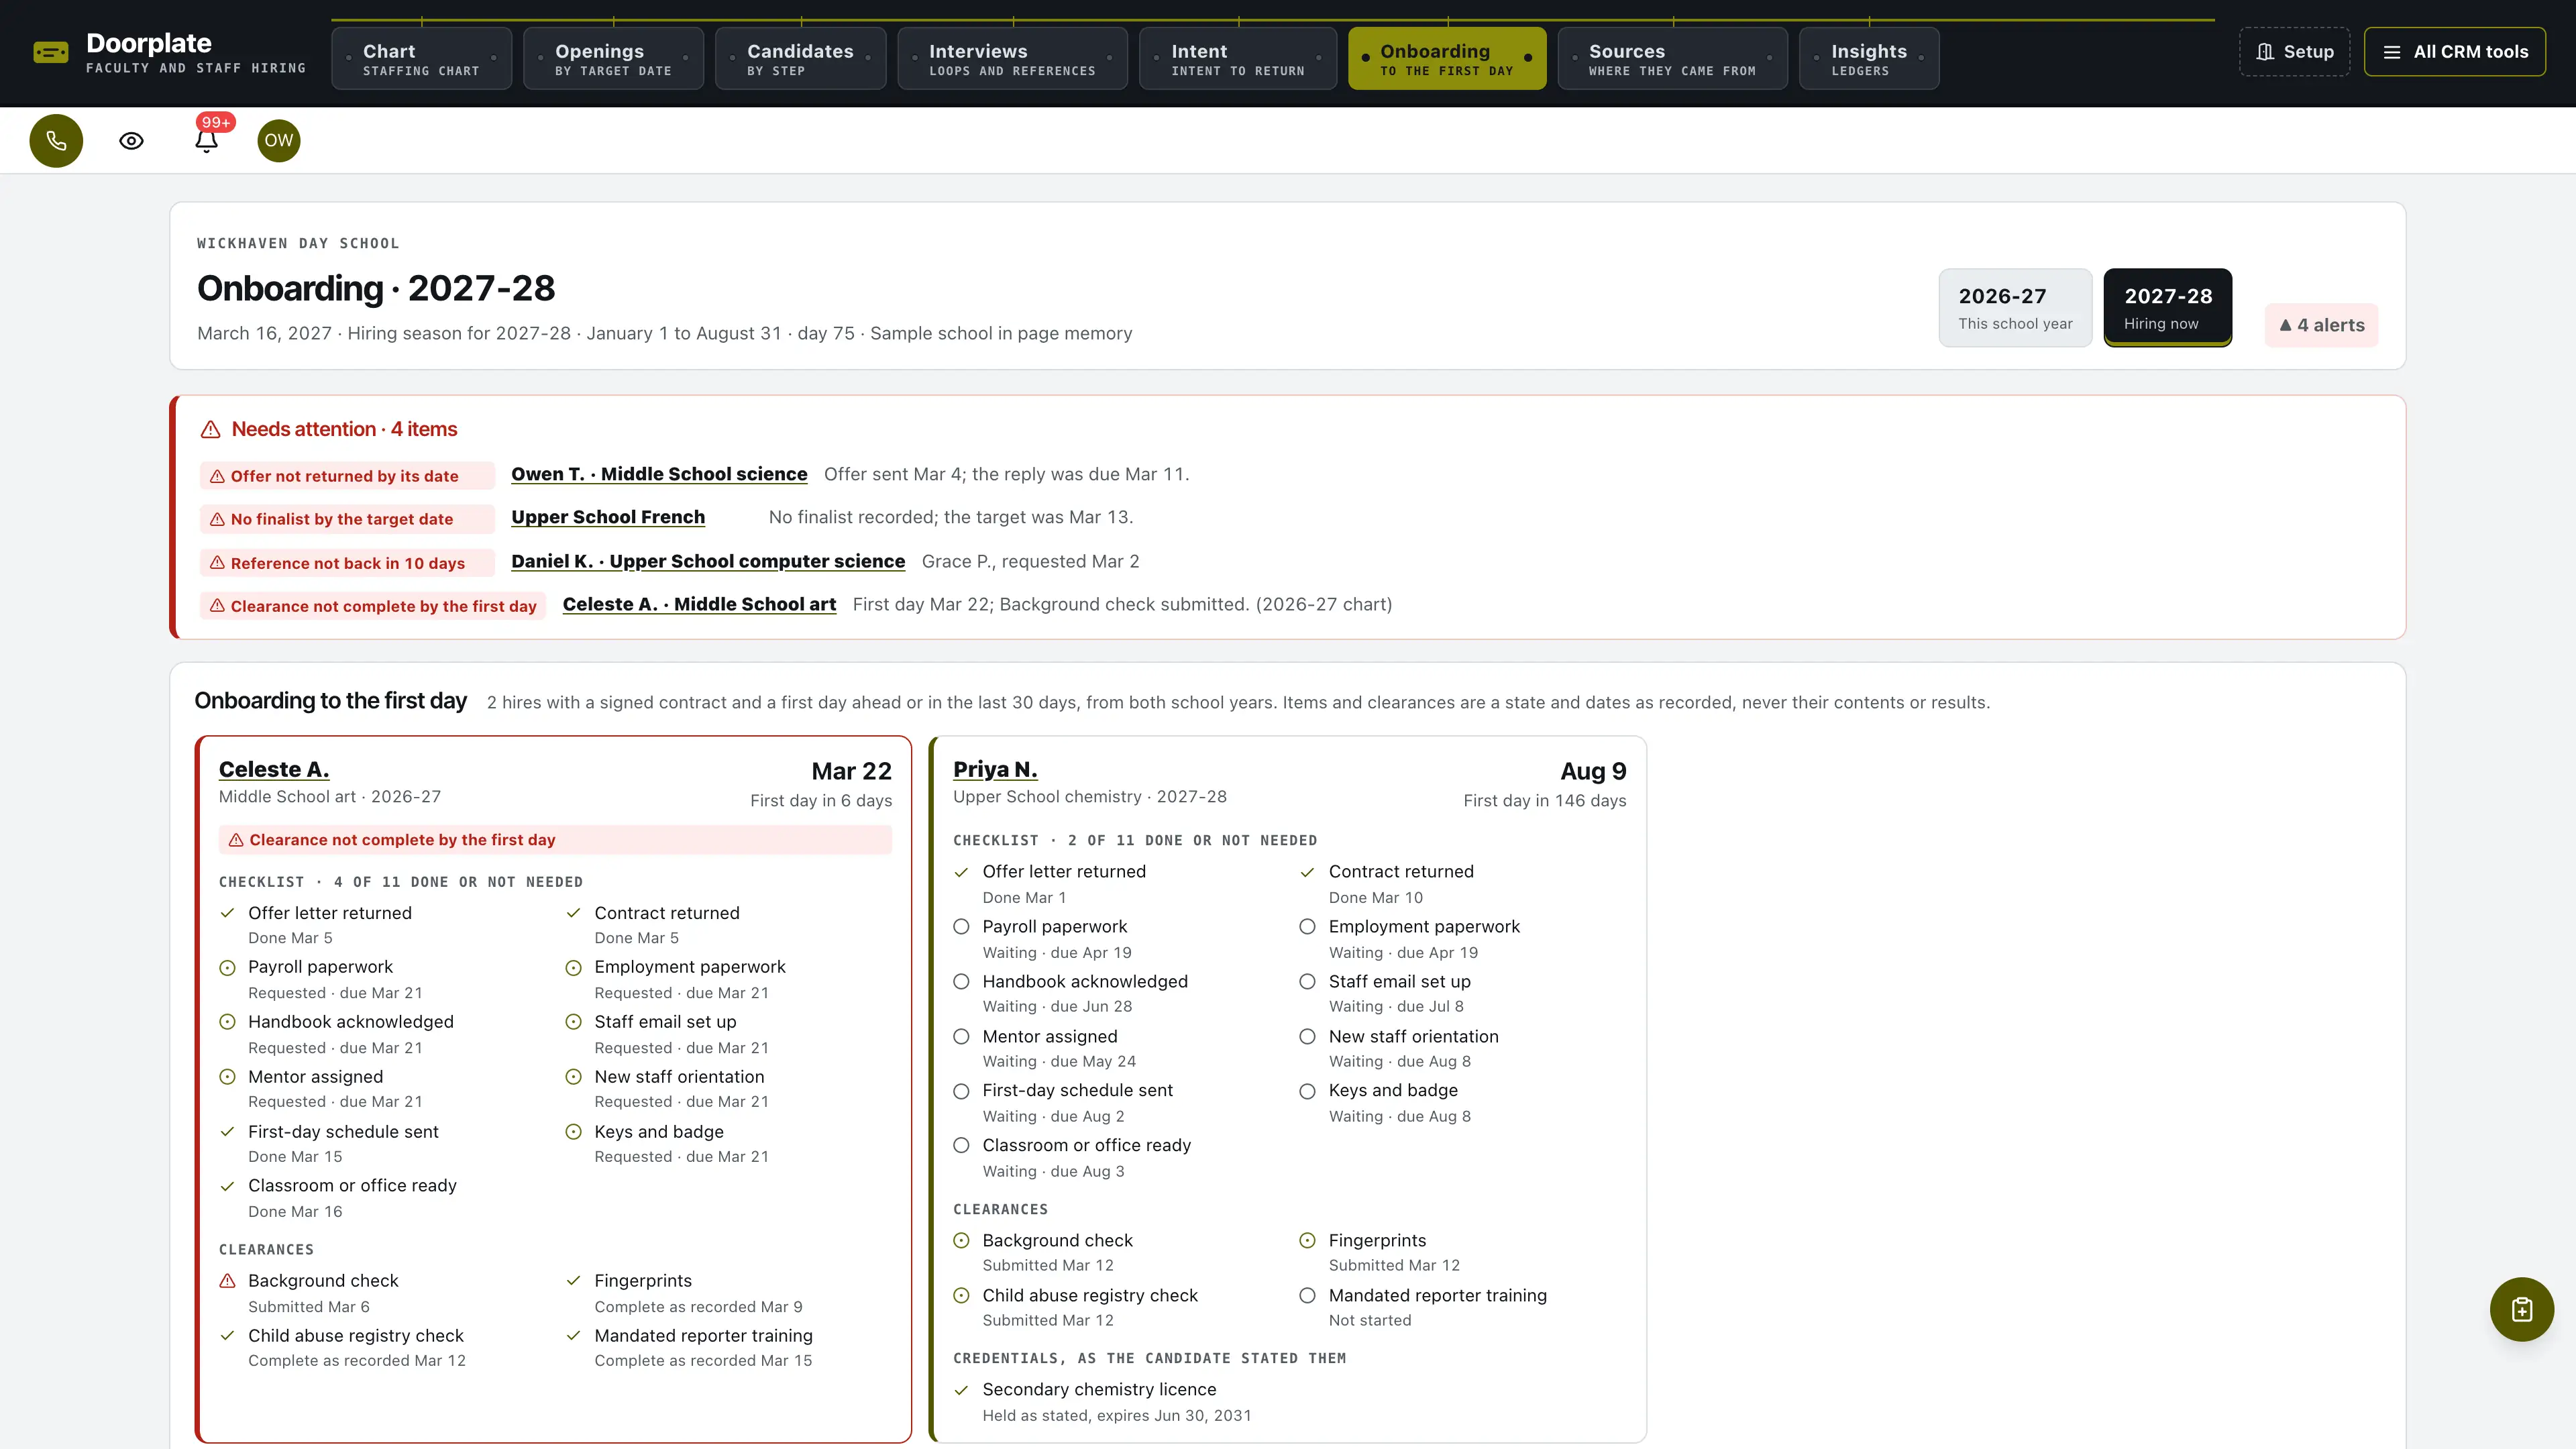Click Priya's Secondary chemistry licence checkmark
The image size is (2576, 1449).
coord(961,1390)
